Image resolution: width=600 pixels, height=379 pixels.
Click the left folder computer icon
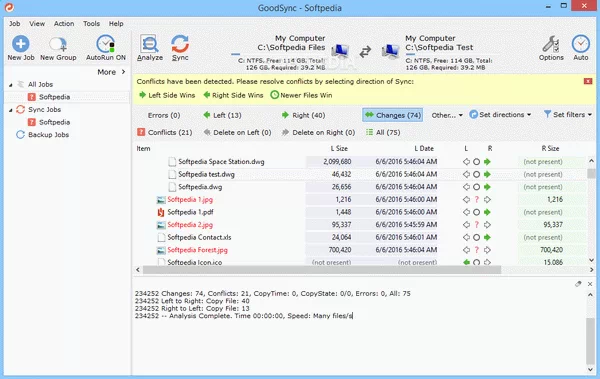pyautogui.click(x=340, y=52)
